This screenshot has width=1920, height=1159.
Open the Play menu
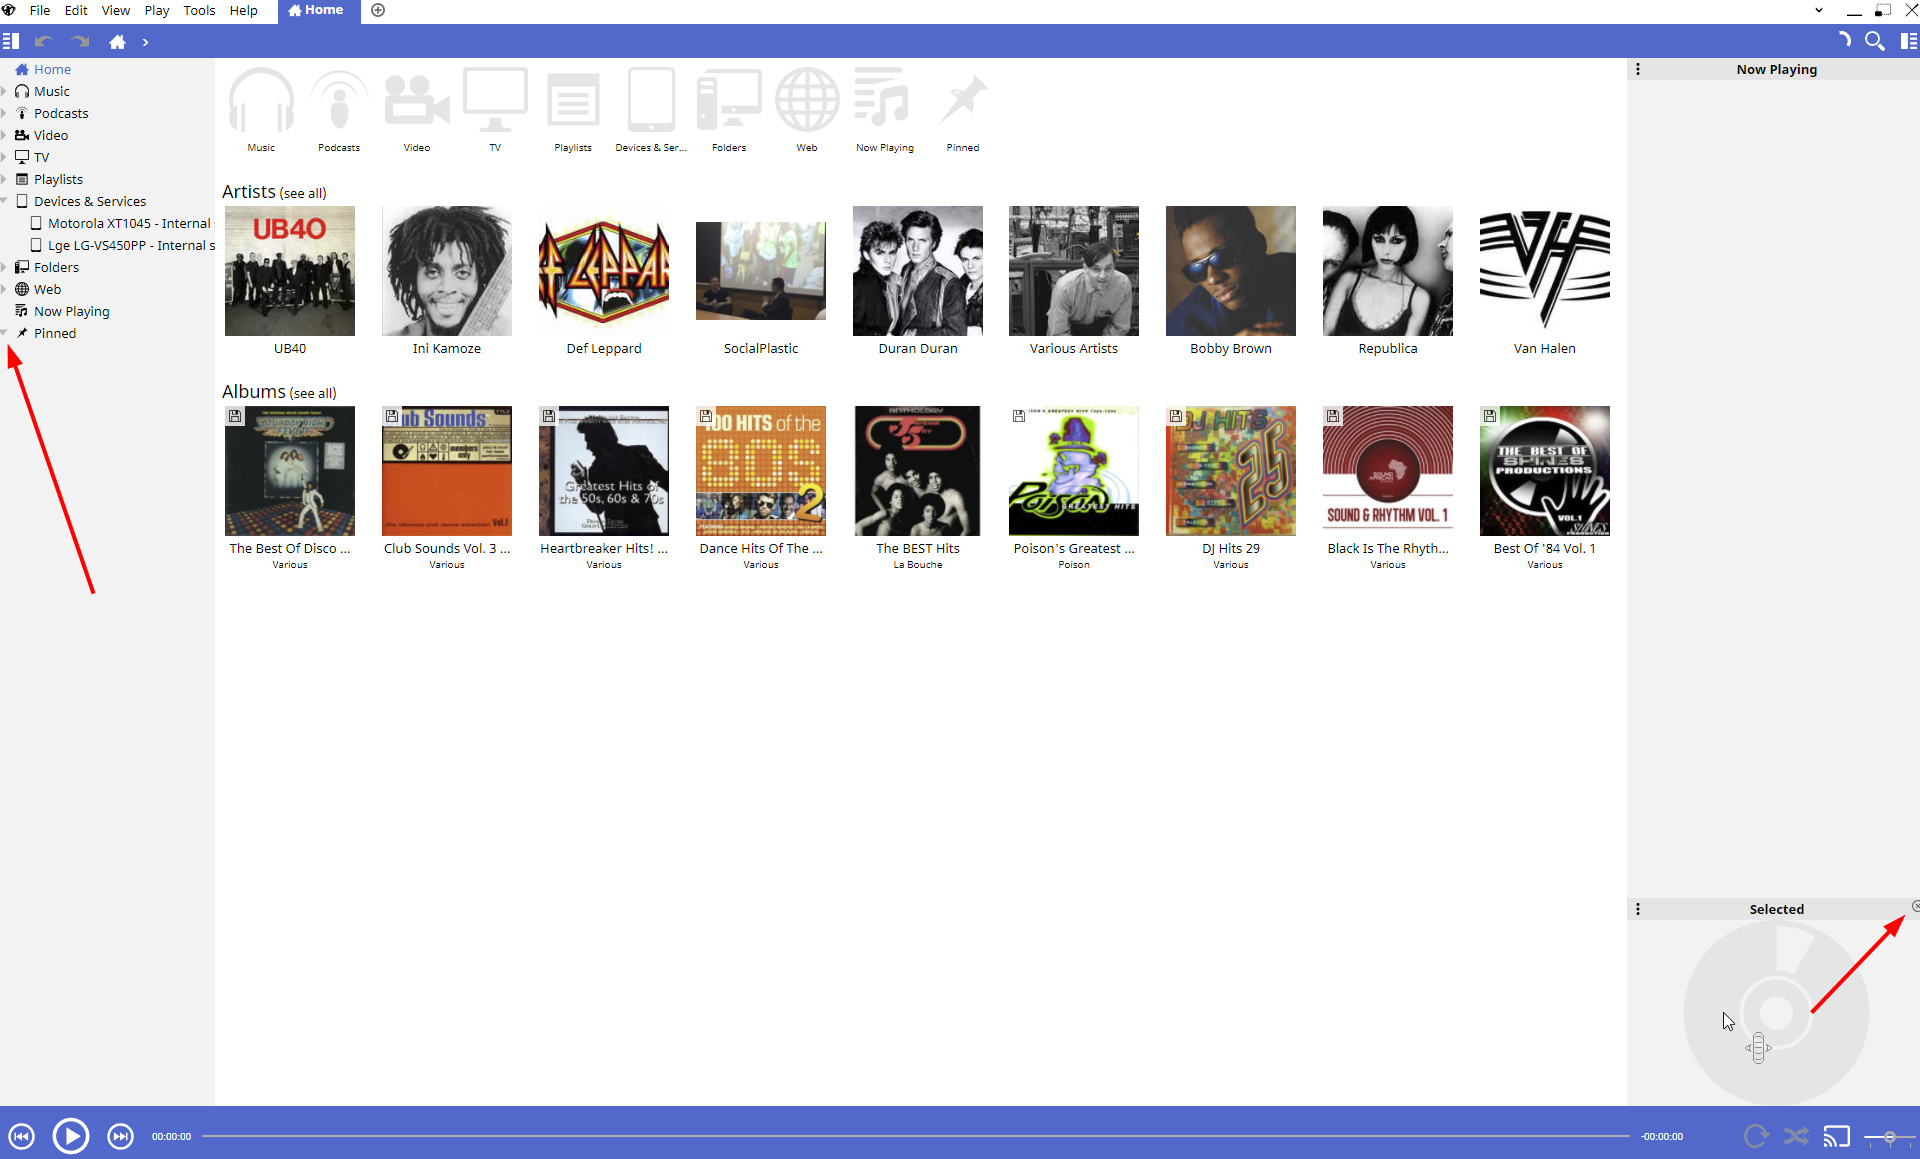pos(156,10)
